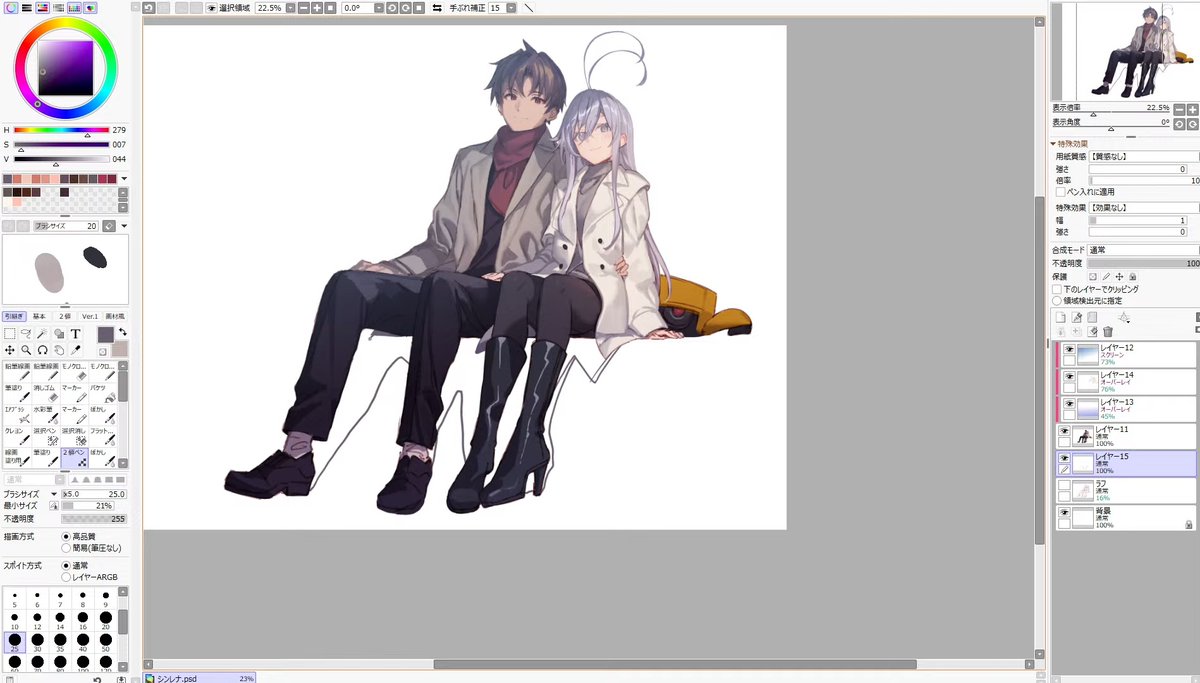Pick the Text tool
1200x683 pixels.
click(75, 334)
